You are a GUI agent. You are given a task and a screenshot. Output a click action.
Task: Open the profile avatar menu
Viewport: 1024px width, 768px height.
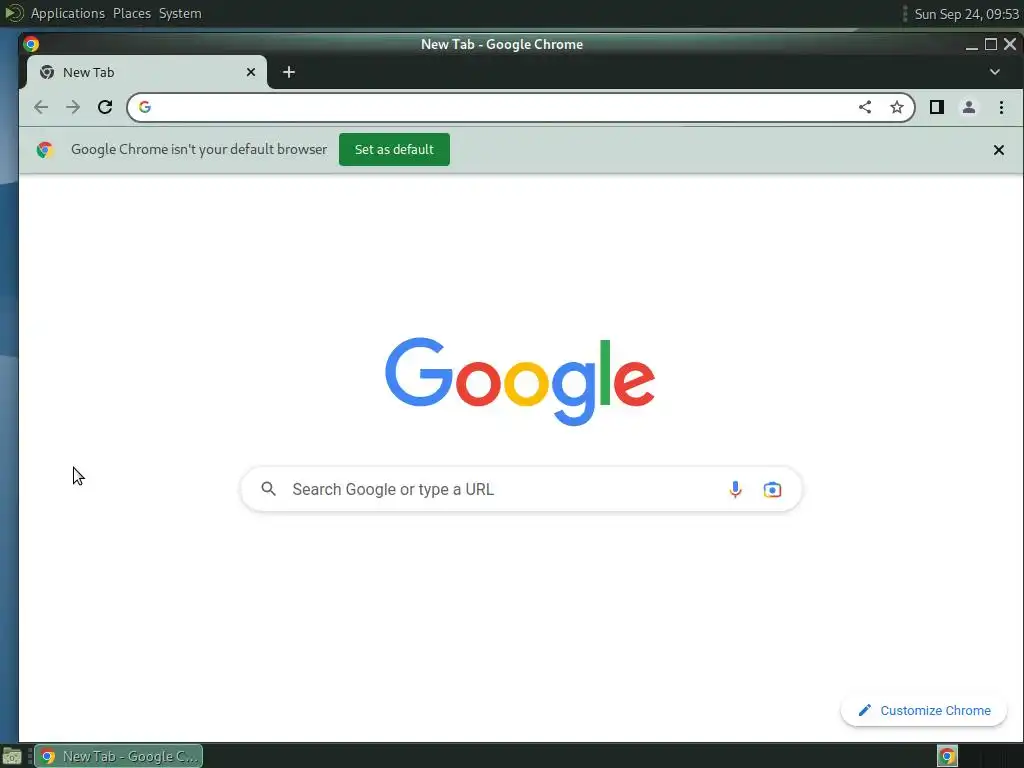coord(968,107)
